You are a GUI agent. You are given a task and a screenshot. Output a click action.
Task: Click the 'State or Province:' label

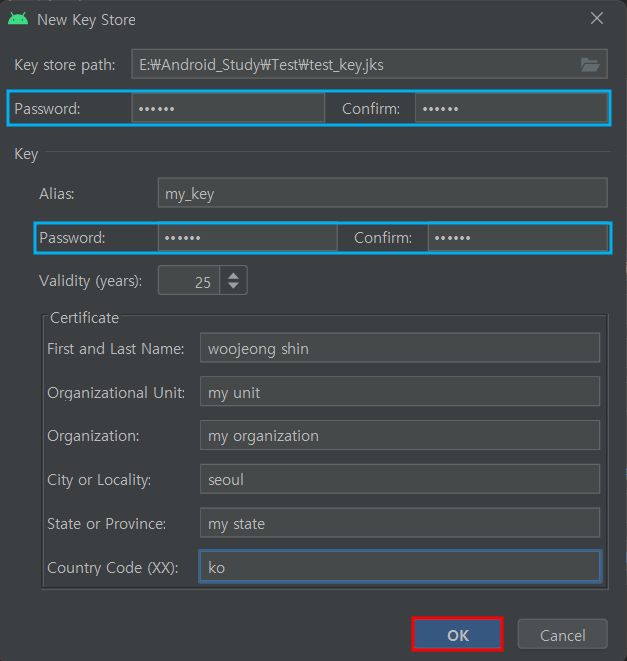(106, 524)
